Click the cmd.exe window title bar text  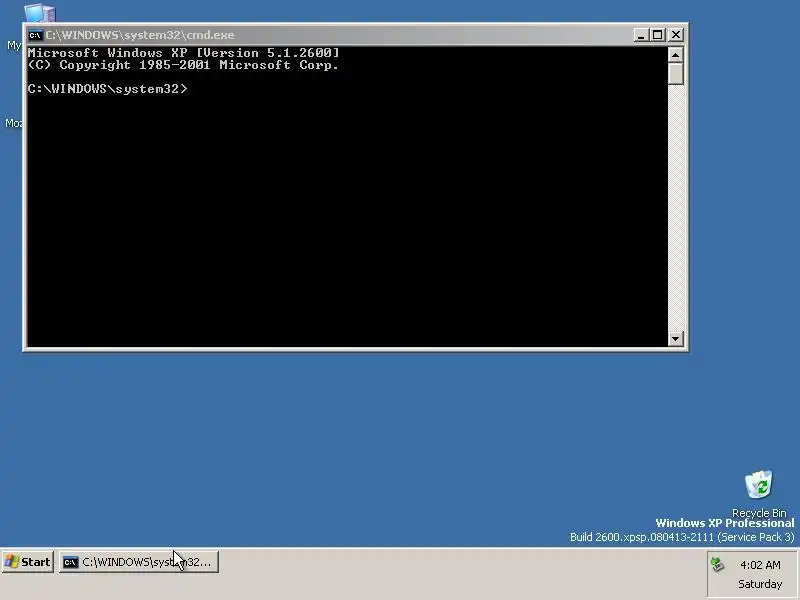[140, 35]
